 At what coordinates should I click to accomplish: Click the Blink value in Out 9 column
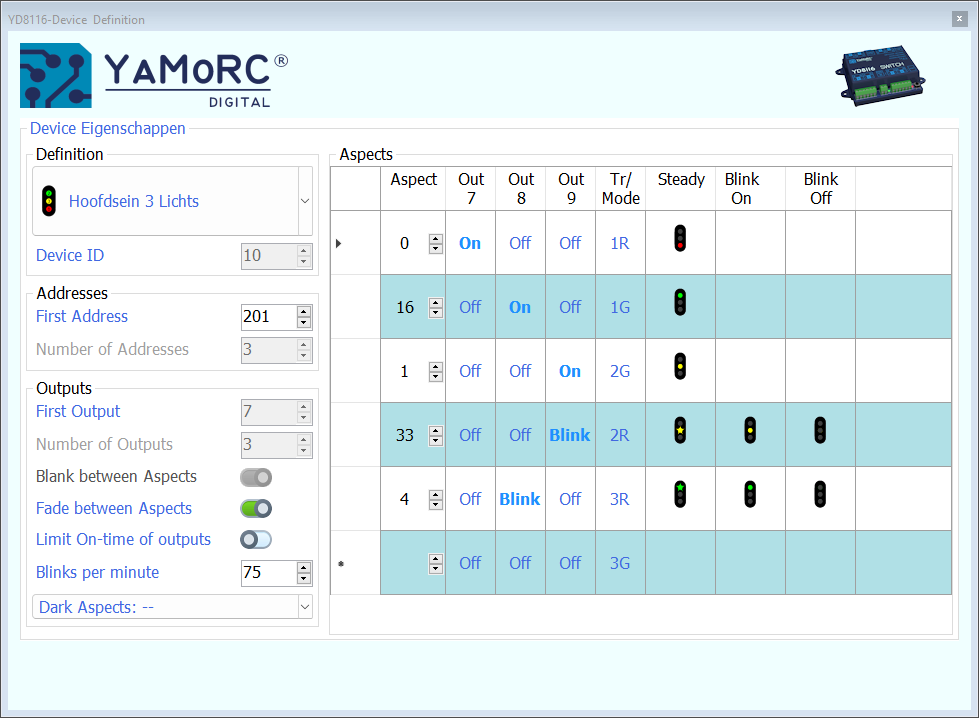pyautogui.click(x=569, y=435)
